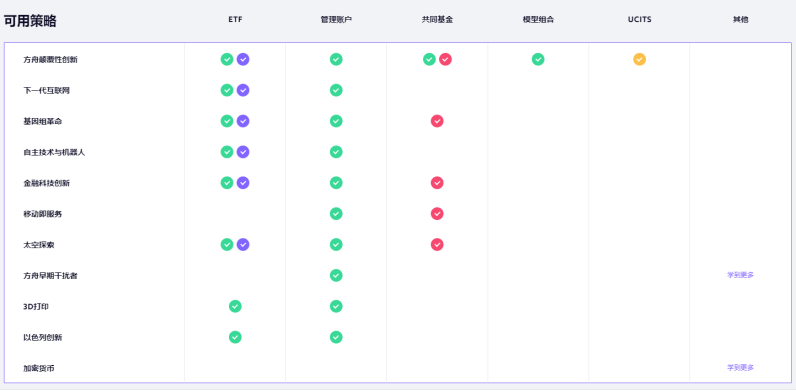This screenshot has width=796, height=392.
Task: Click the 管理账户 check for 3D打印
Action: click(x=336, y=306)
